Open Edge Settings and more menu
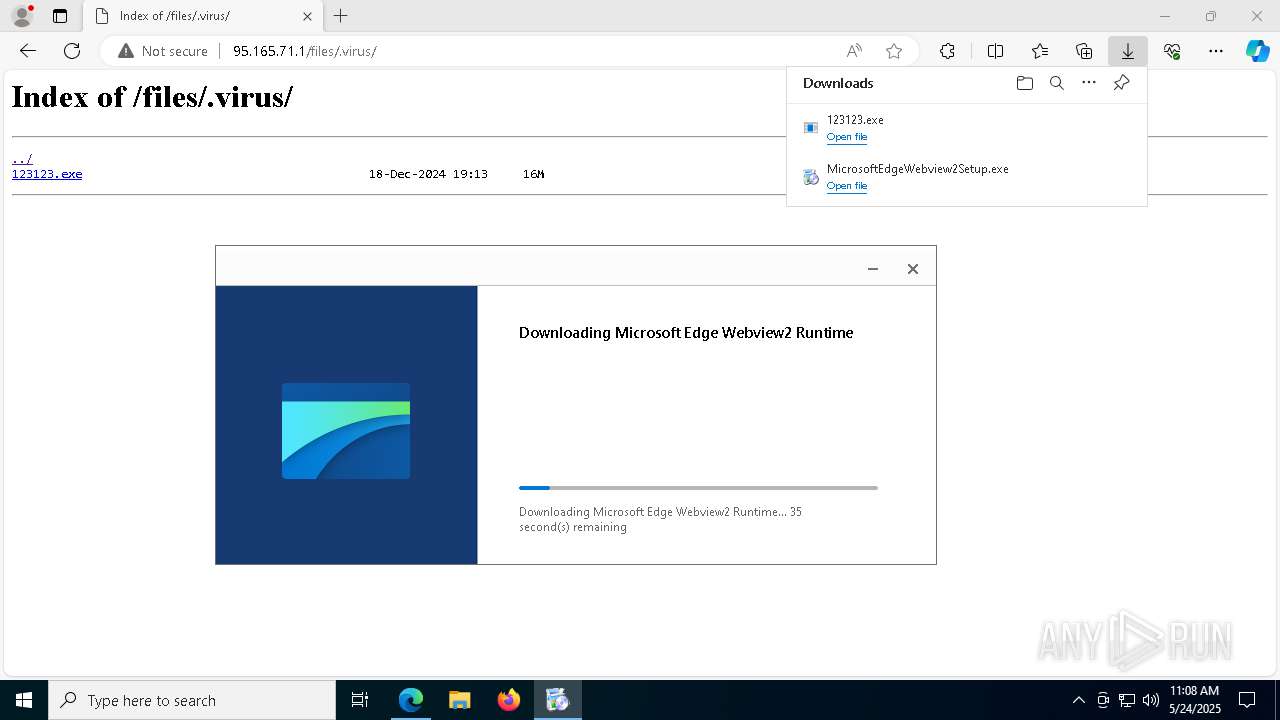This screenshot has width=1280, height=720. point(1216,51)
